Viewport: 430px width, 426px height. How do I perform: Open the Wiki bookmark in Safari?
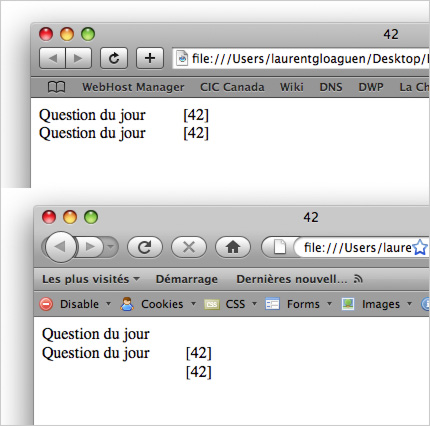click(x=291, y=87)
